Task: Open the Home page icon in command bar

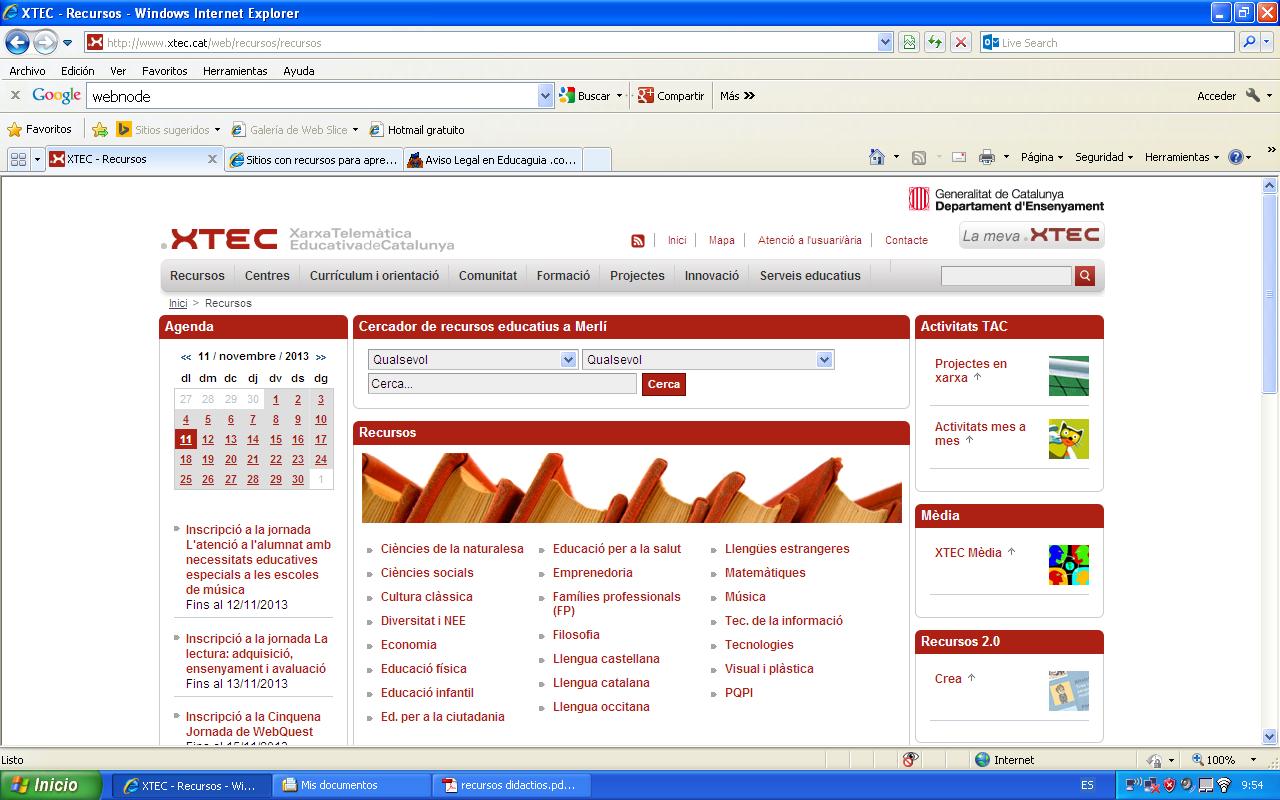Action: click(877, 157)
